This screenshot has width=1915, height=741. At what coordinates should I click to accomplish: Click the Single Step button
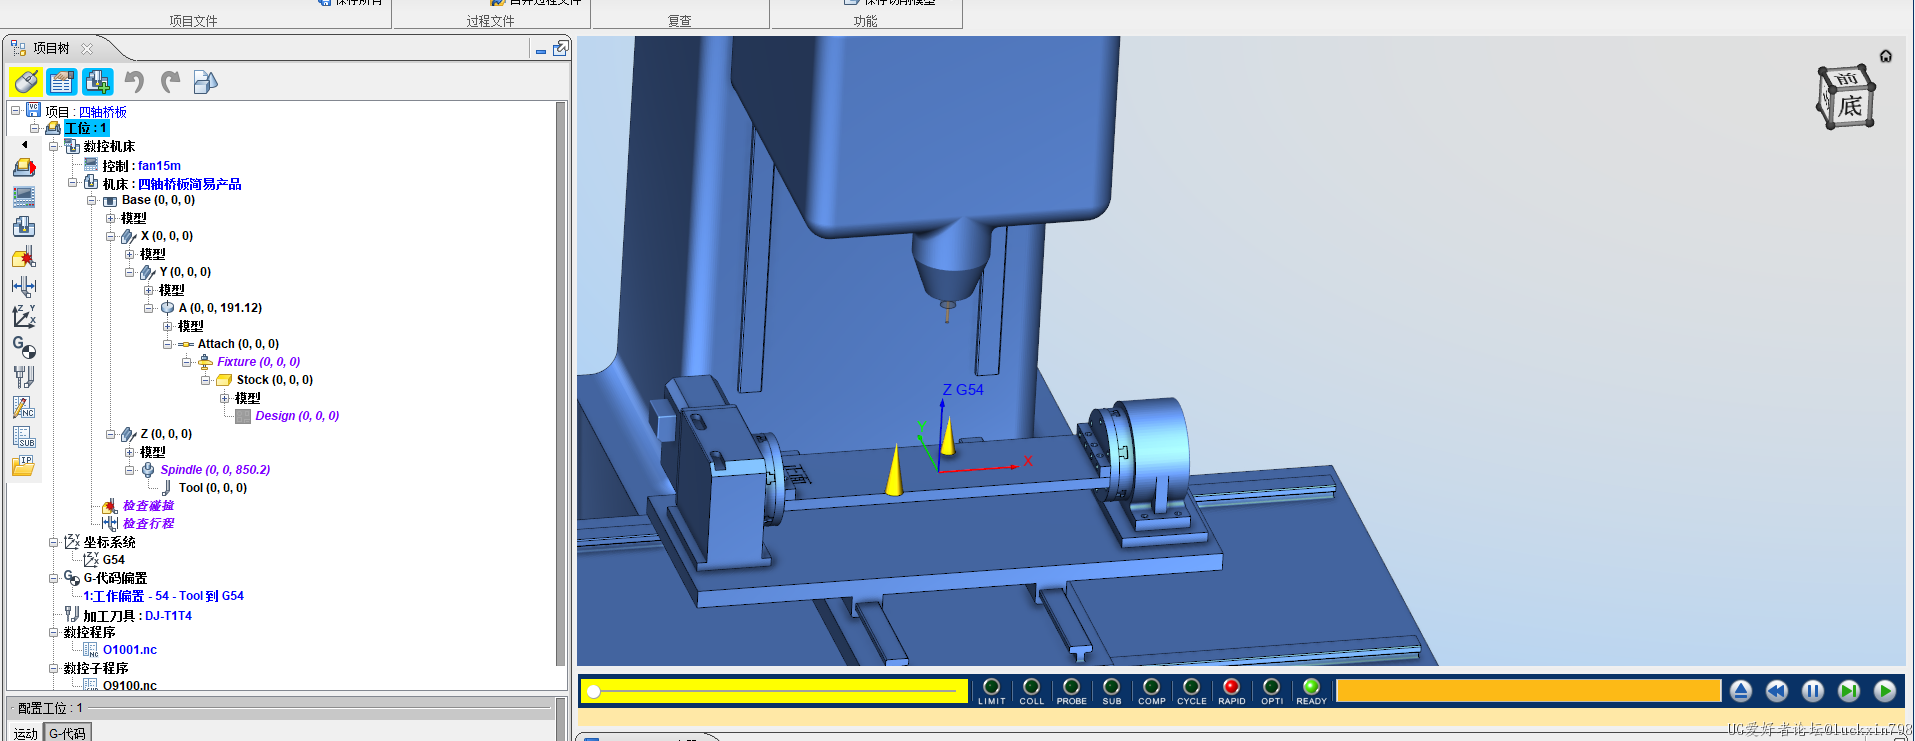click(1849, 691)
